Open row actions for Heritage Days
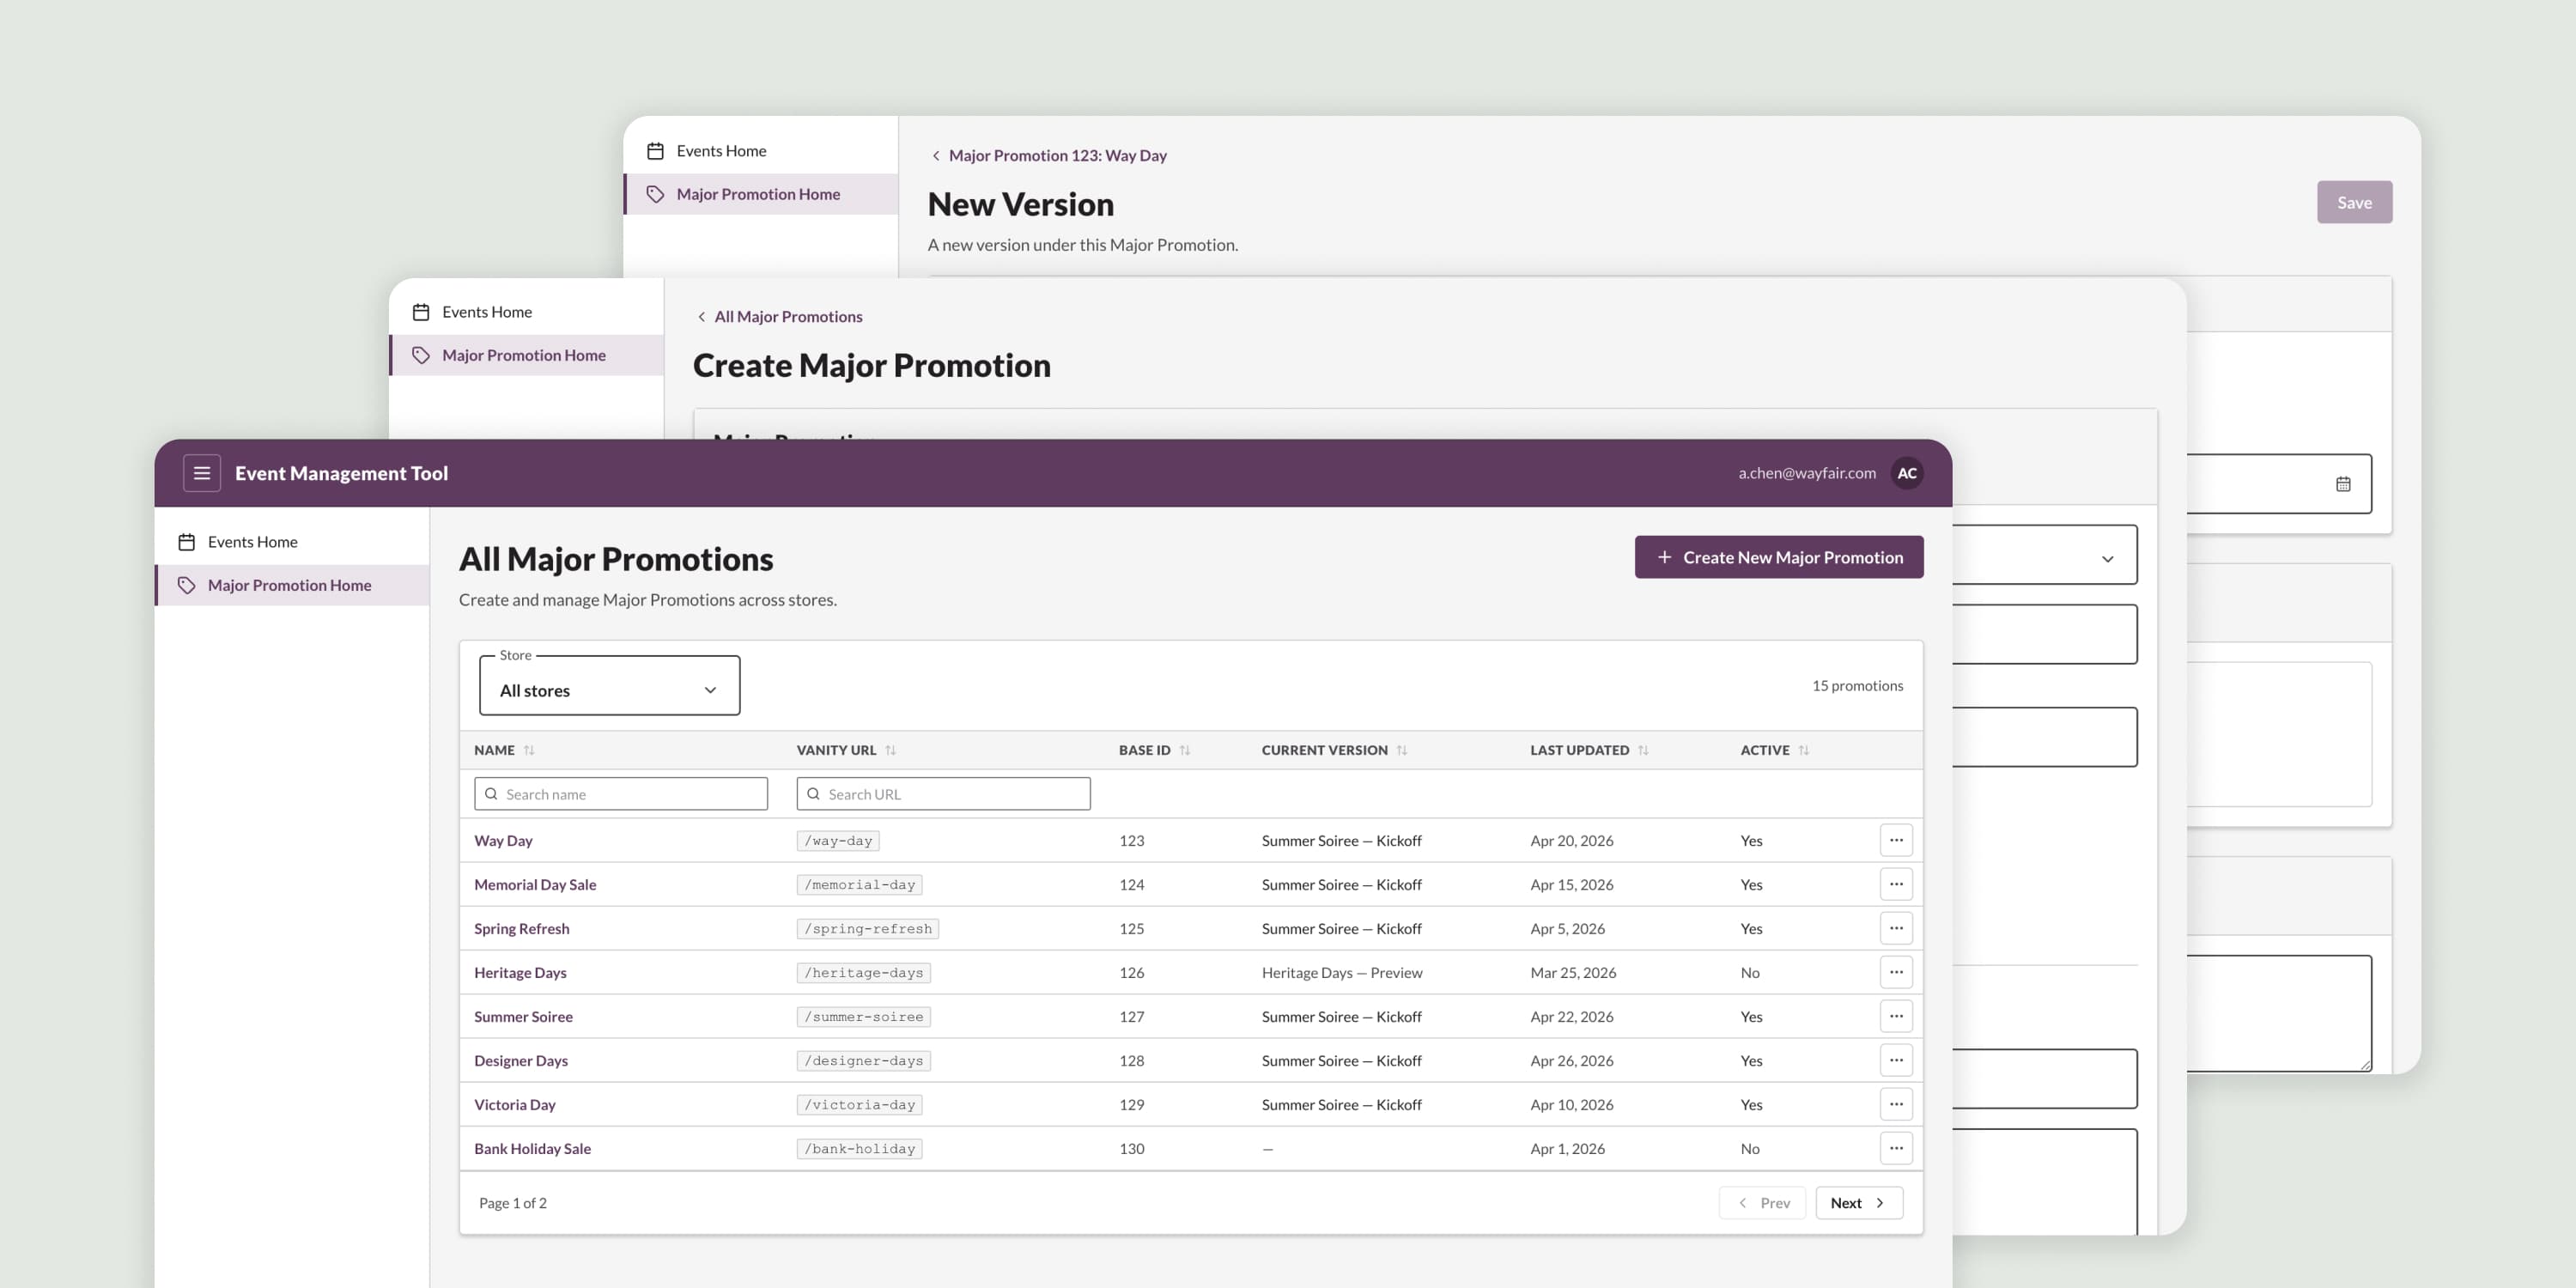Image resolution: width=2576 pixels, height=1288 pixels. 1896,972
